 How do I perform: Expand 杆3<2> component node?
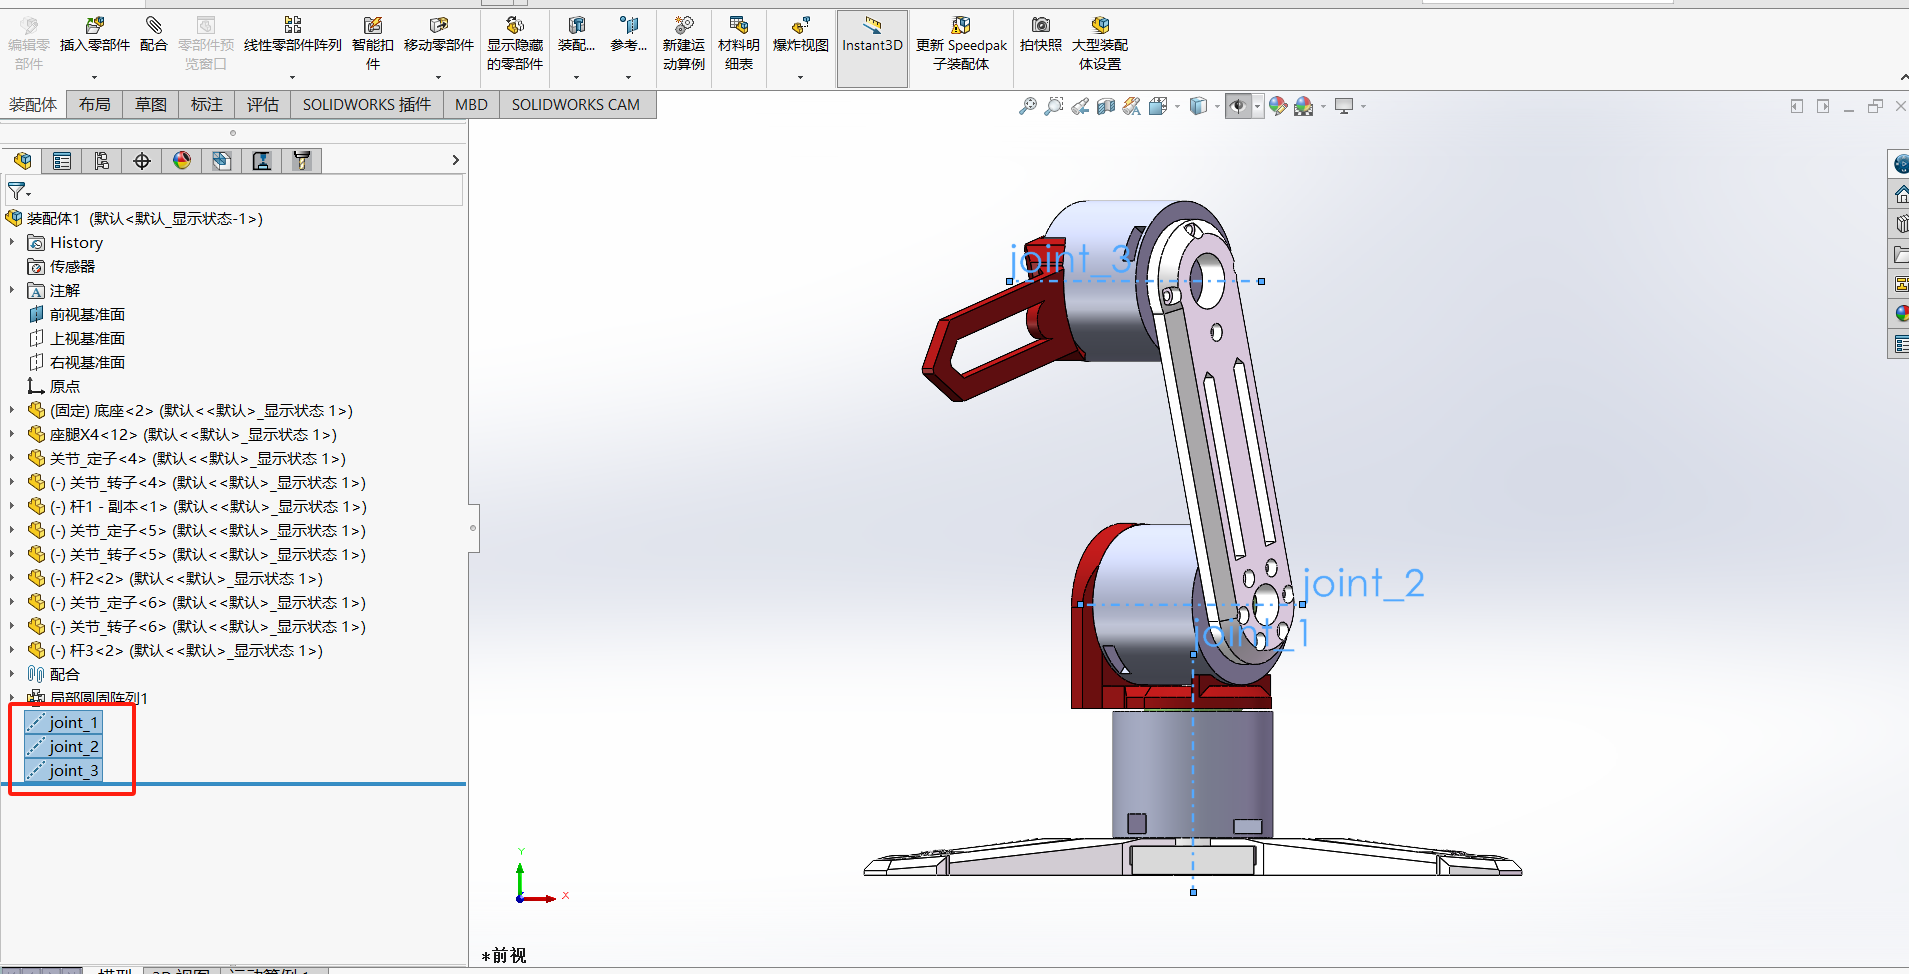(12, 650)
